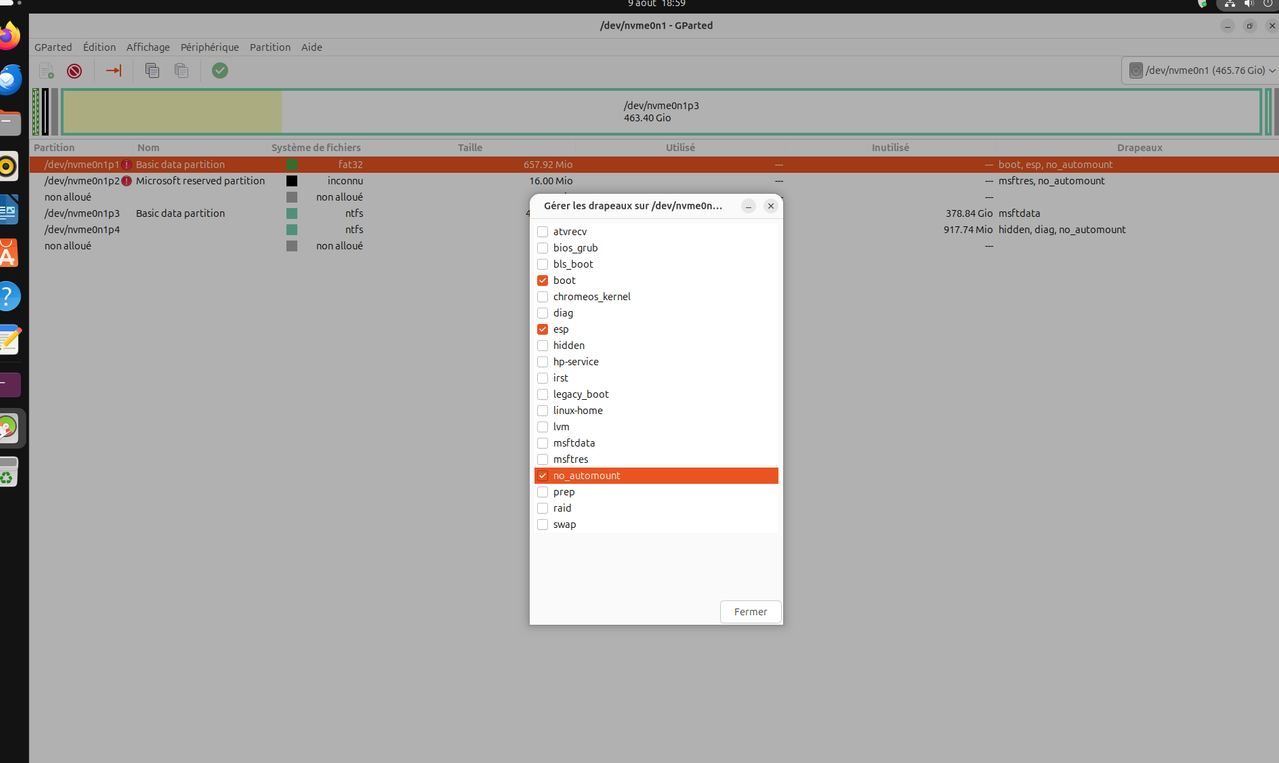
Task: Open the Affichage menu
Action: [148, 47]
